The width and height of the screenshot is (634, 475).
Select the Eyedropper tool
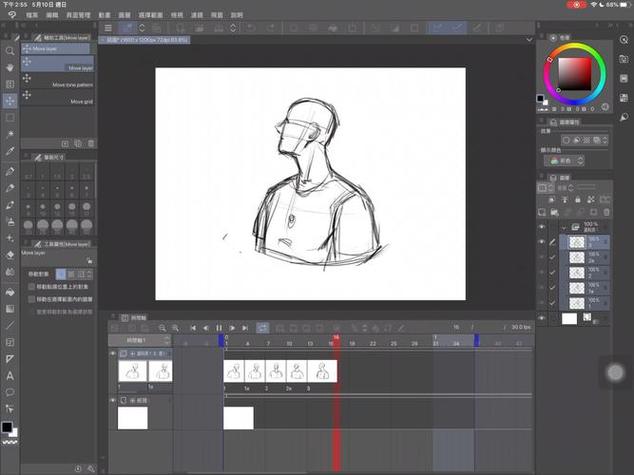coord(10,151)
